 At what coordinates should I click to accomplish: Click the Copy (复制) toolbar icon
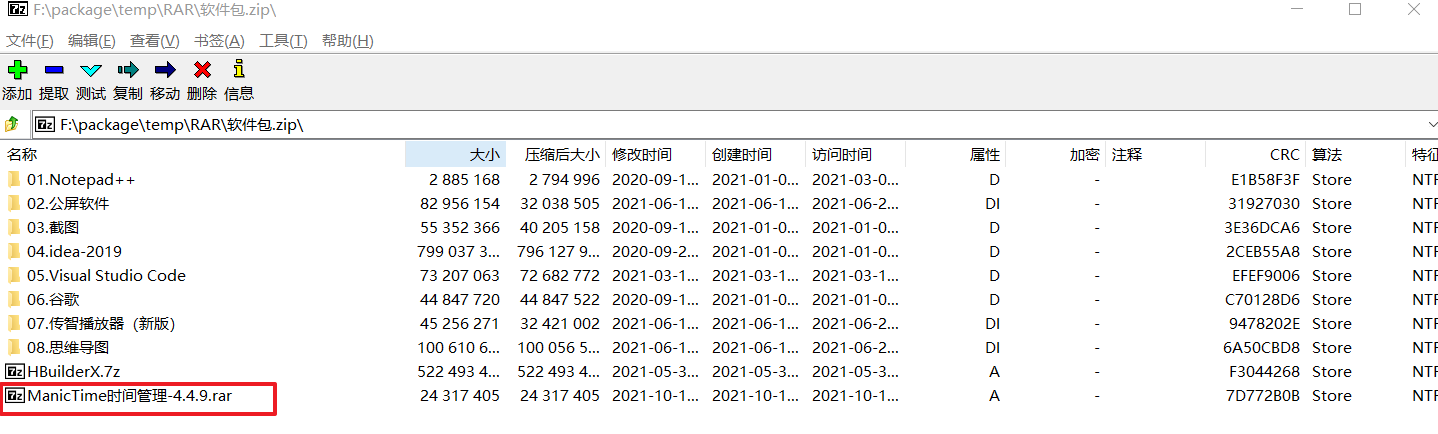(x=128, y=70)
